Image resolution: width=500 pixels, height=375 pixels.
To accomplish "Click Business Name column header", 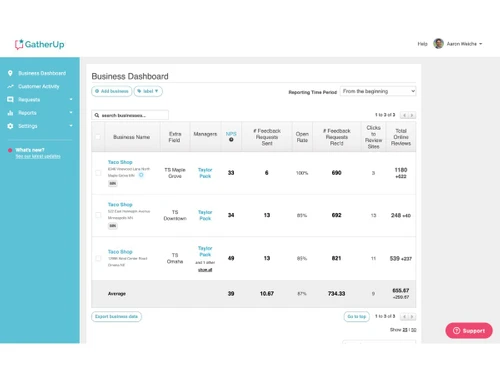I will tap(131, 137).
